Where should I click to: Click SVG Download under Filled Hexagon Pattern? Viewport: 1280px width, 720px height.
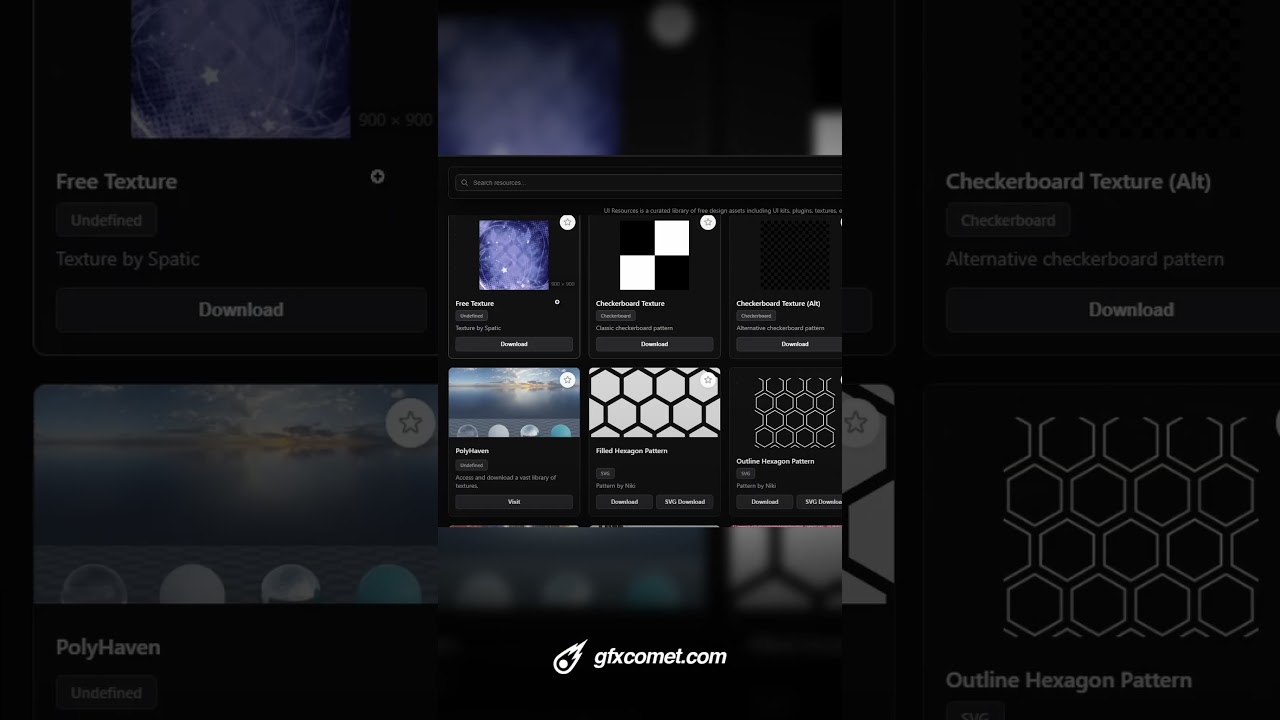[x=685, y=502]
